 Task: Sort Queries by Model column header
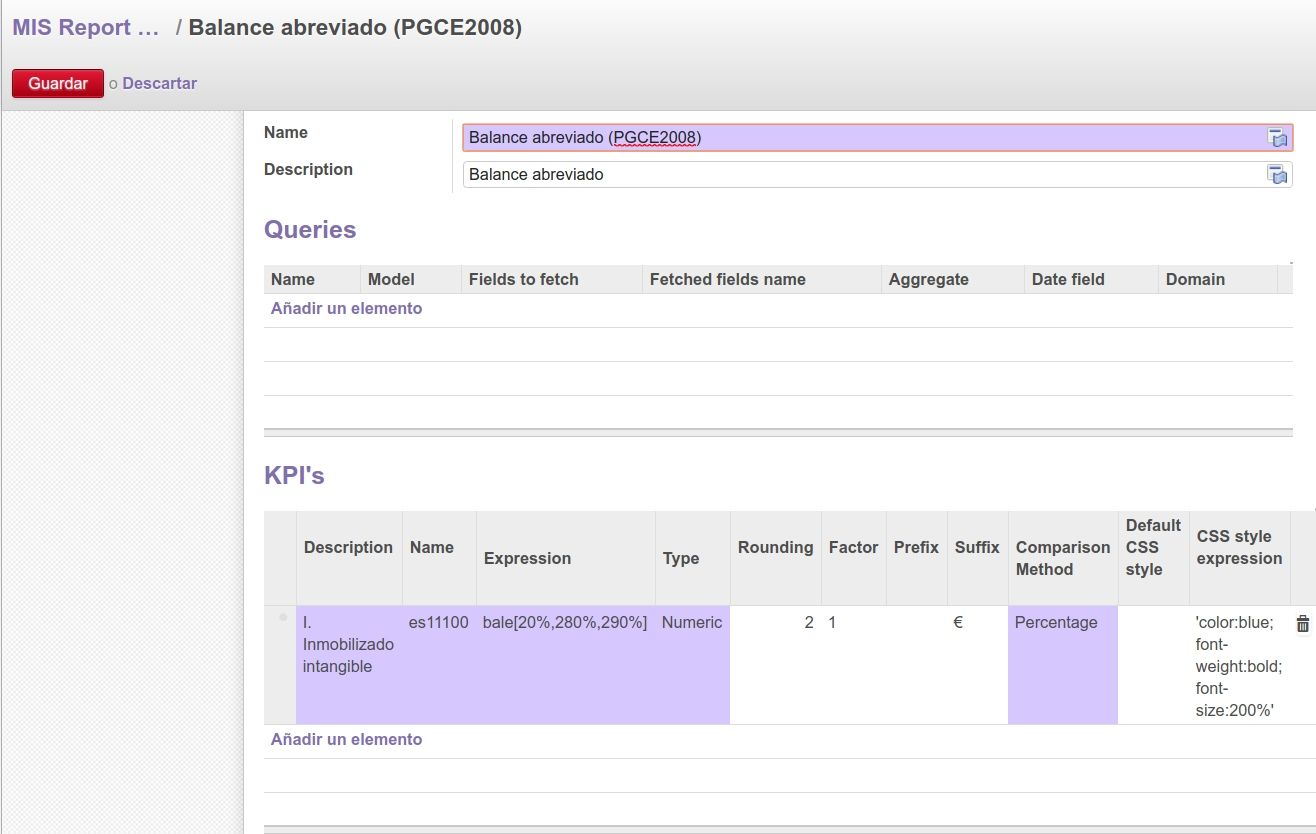(391, 280)
